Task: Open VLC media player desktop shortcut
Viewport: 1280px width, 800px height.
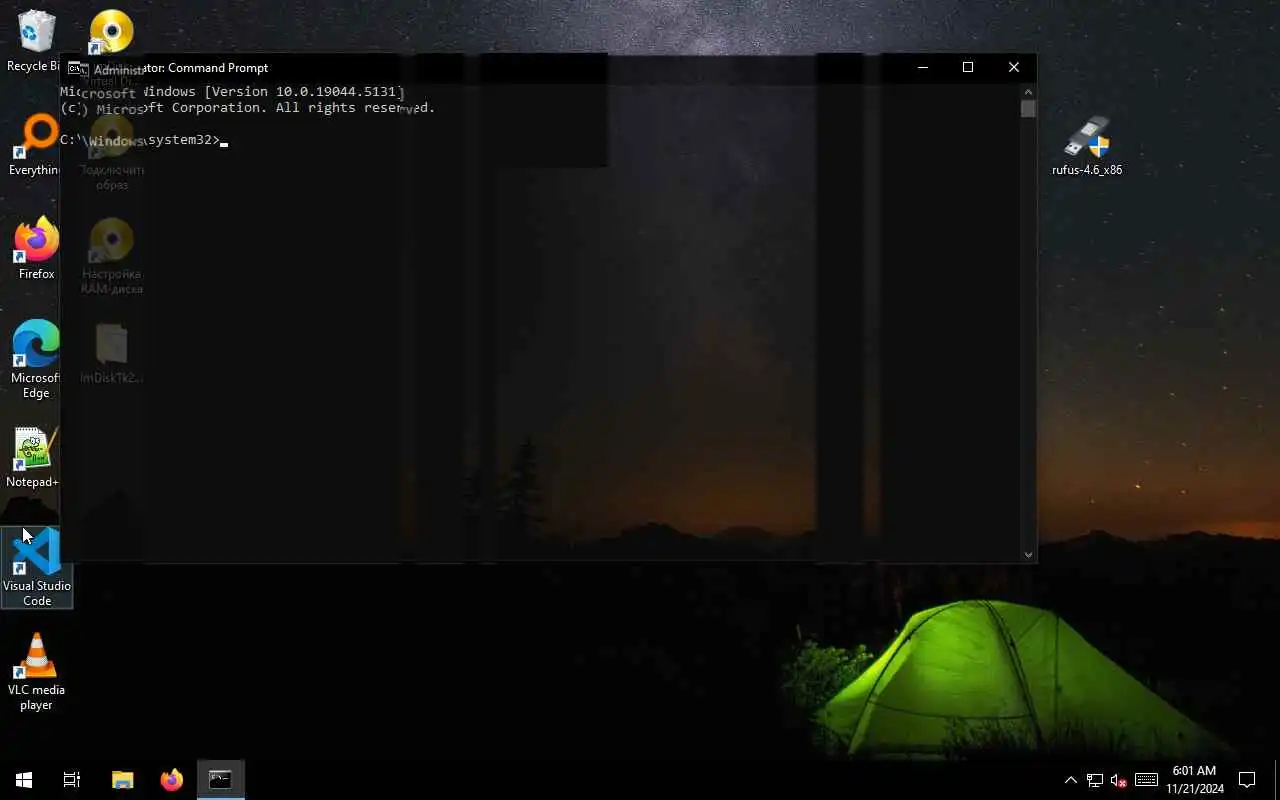Action: coord(36,672)
